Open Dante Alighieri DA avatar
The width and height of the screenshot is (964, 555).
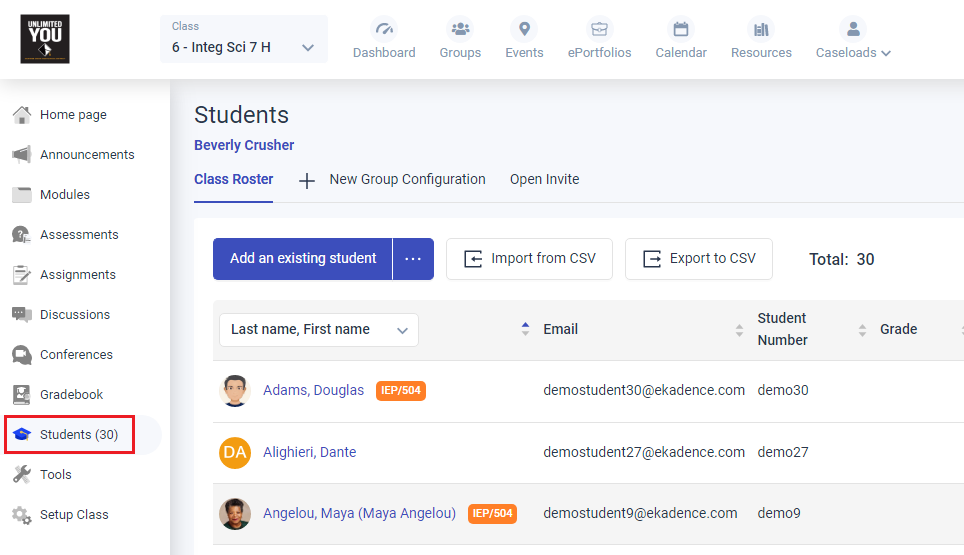235,453
